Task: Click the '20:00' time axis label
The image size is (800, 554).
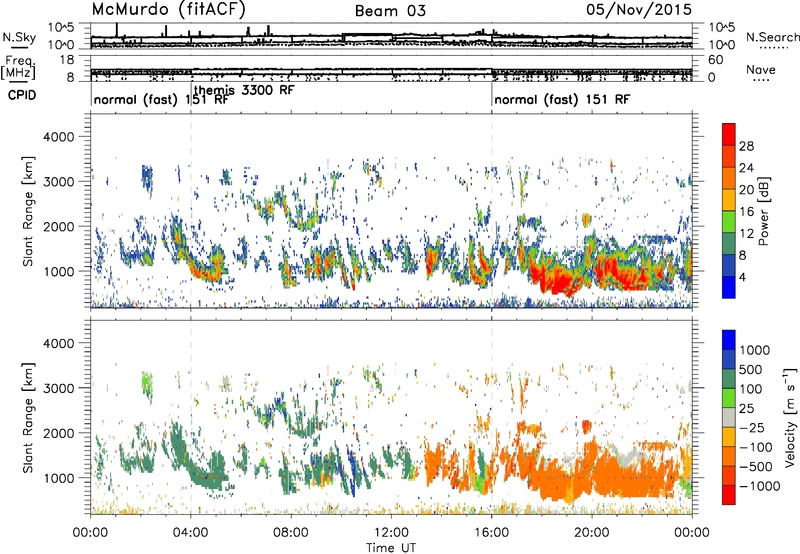Action: pos(592,533)
